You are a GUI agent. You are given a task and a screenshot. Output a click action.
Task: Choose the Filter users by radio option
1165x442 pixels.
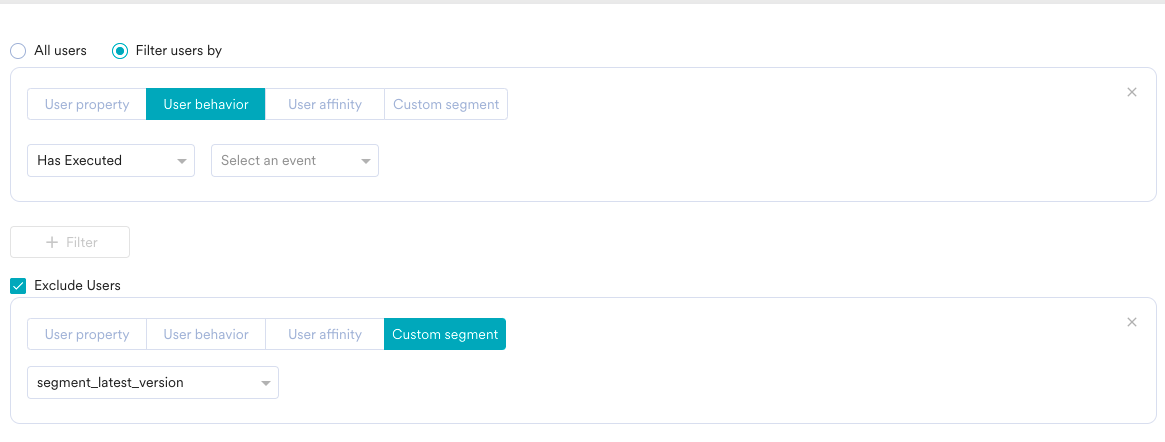coord(120,51)
